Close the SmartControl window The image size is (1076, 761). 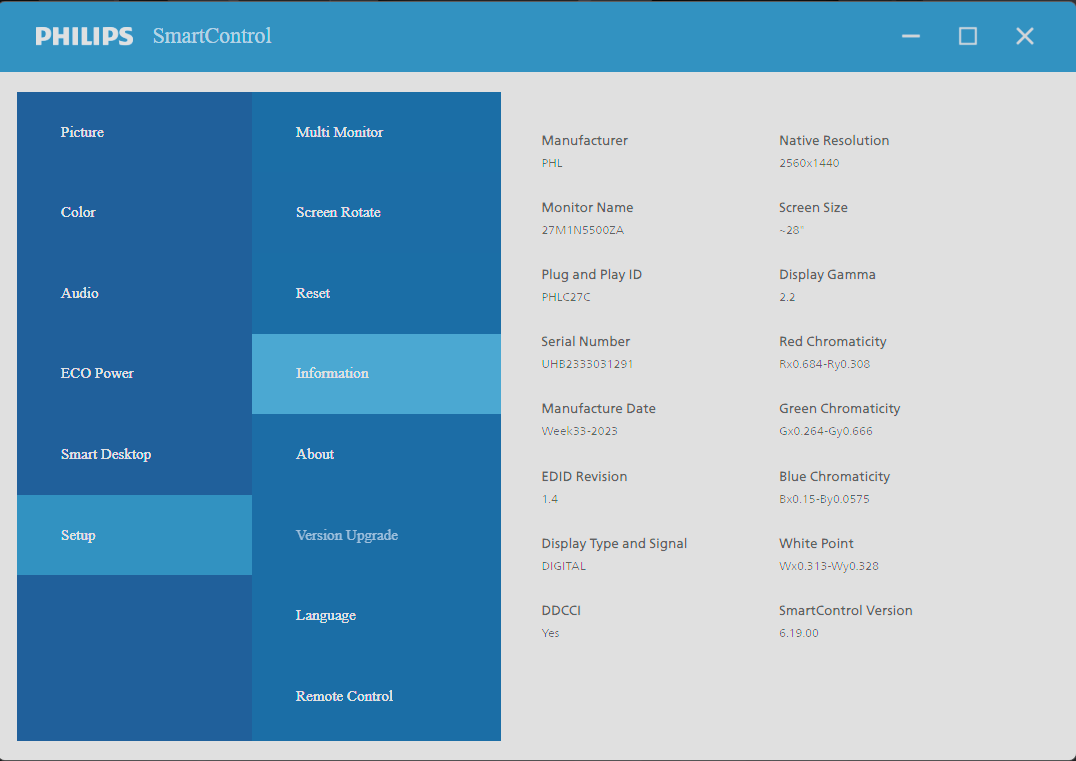click(1025, 36)
